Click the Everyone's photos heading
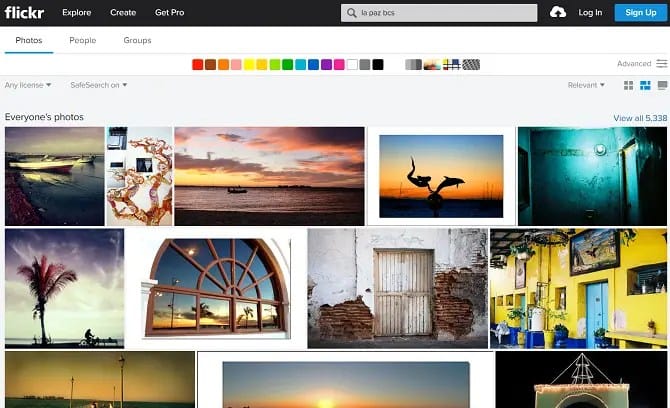Image resolution: width=670 pixels, height=408 pixels. (44, 117)
